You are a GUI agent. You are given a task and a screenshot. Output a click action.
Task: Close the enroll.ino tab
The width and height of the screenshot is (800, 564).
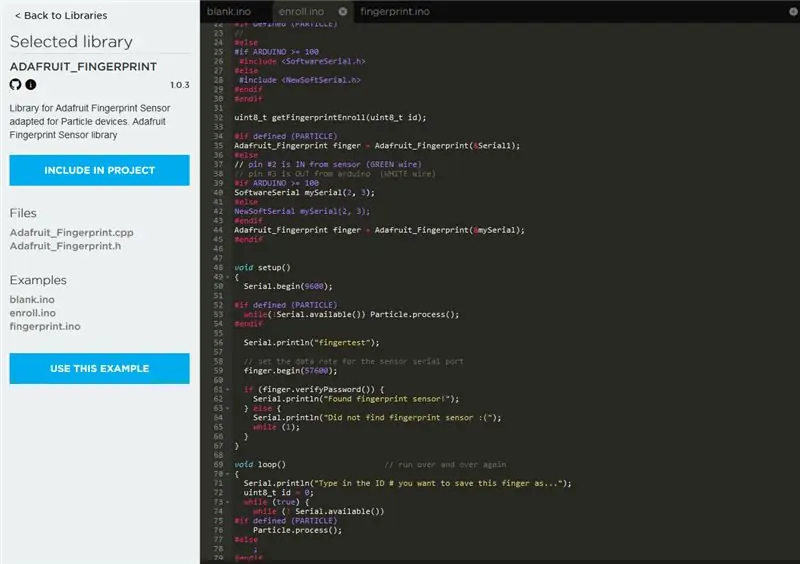pos(343,11)
